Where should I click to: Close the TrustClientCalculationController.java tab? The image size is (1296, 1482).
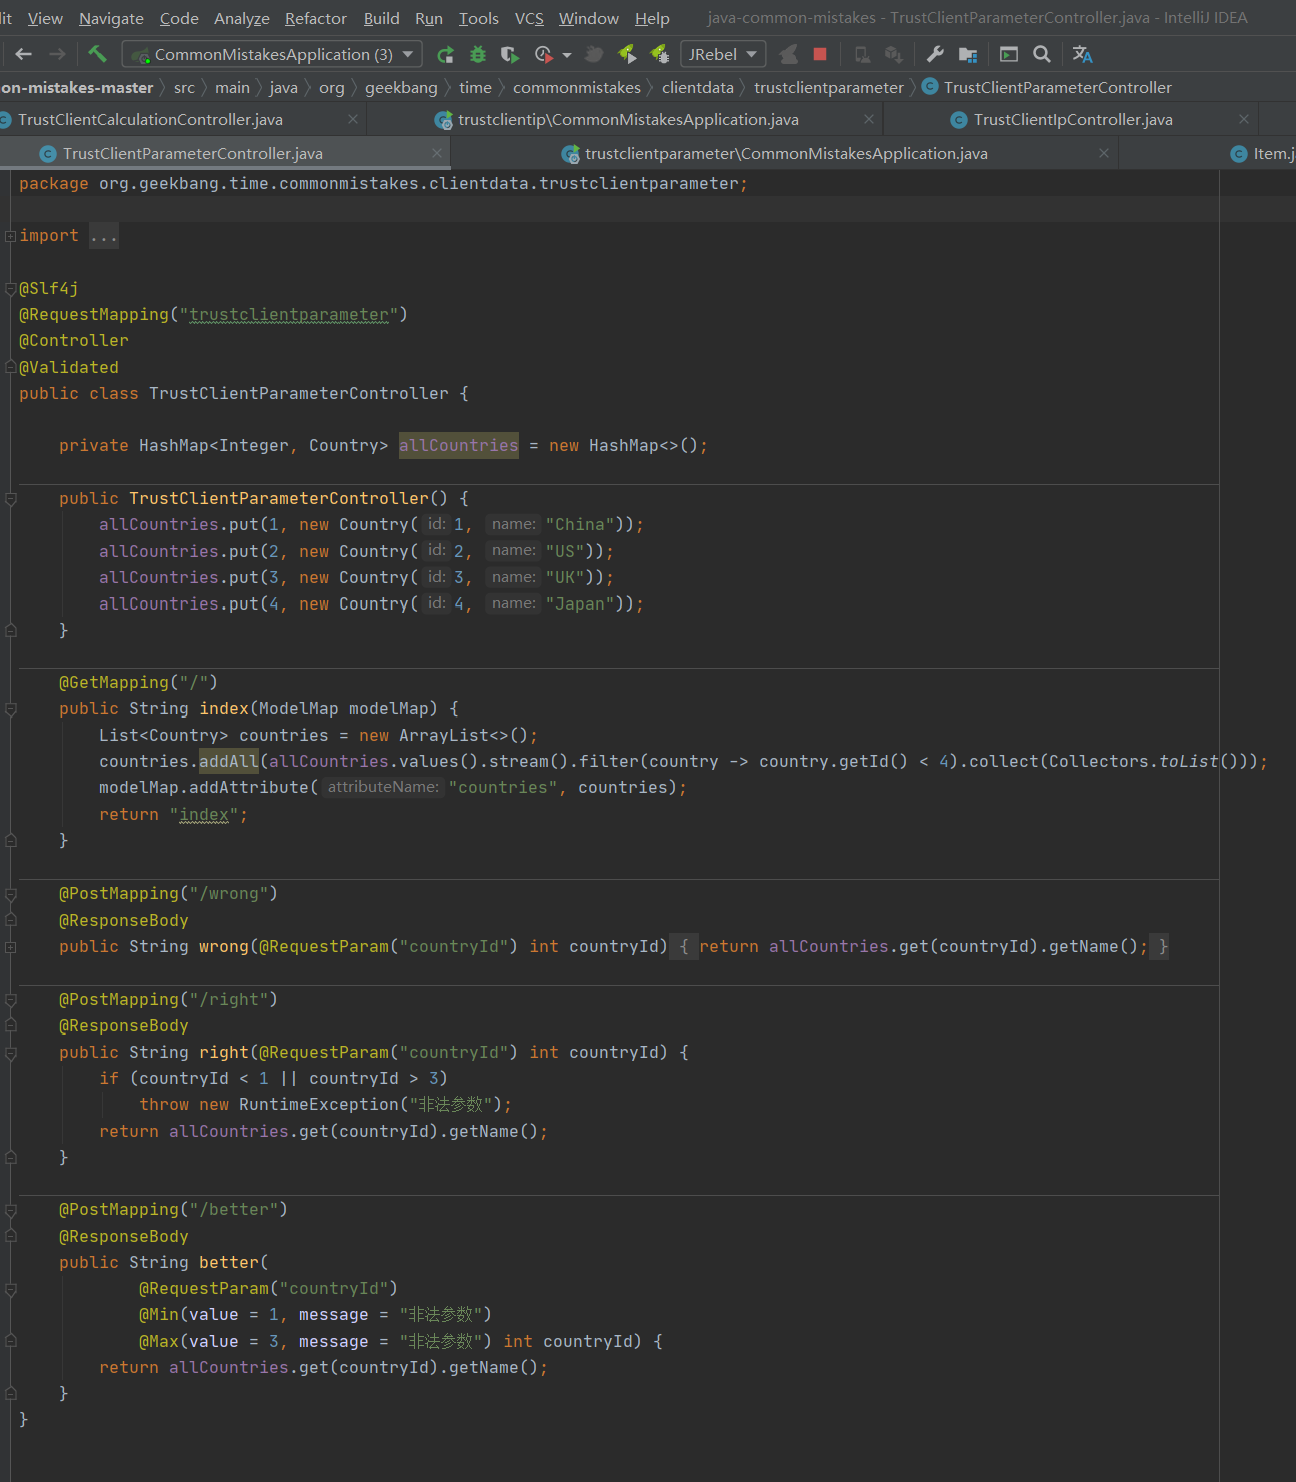coord(353,119)
